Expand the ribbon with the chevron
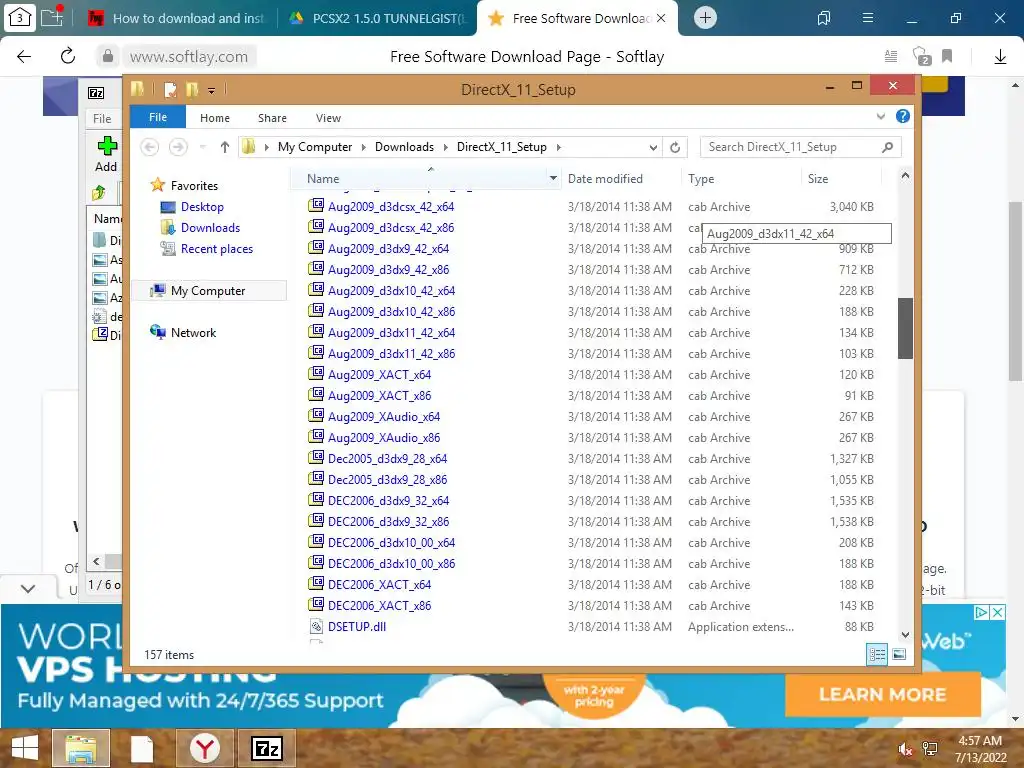Viewport: 1024px width, 768px height. 880,117
